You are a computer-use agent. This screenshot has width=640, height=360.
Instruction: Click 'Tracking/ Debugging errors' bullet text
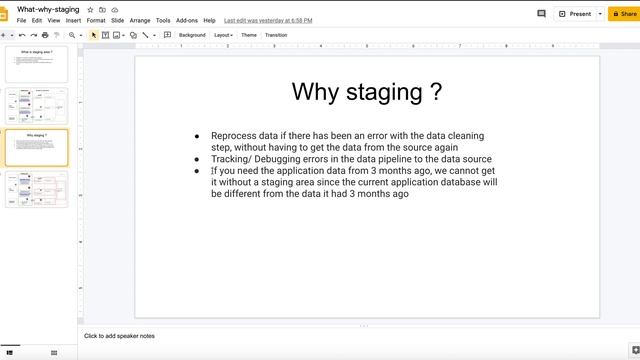click(351, 159)
